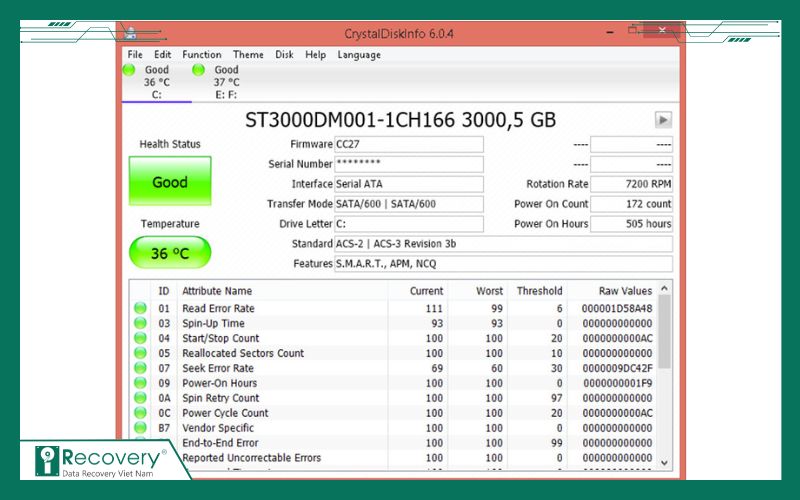Click the next disk arrow button
Screen dimensions: 800x500
click(663, 120)
